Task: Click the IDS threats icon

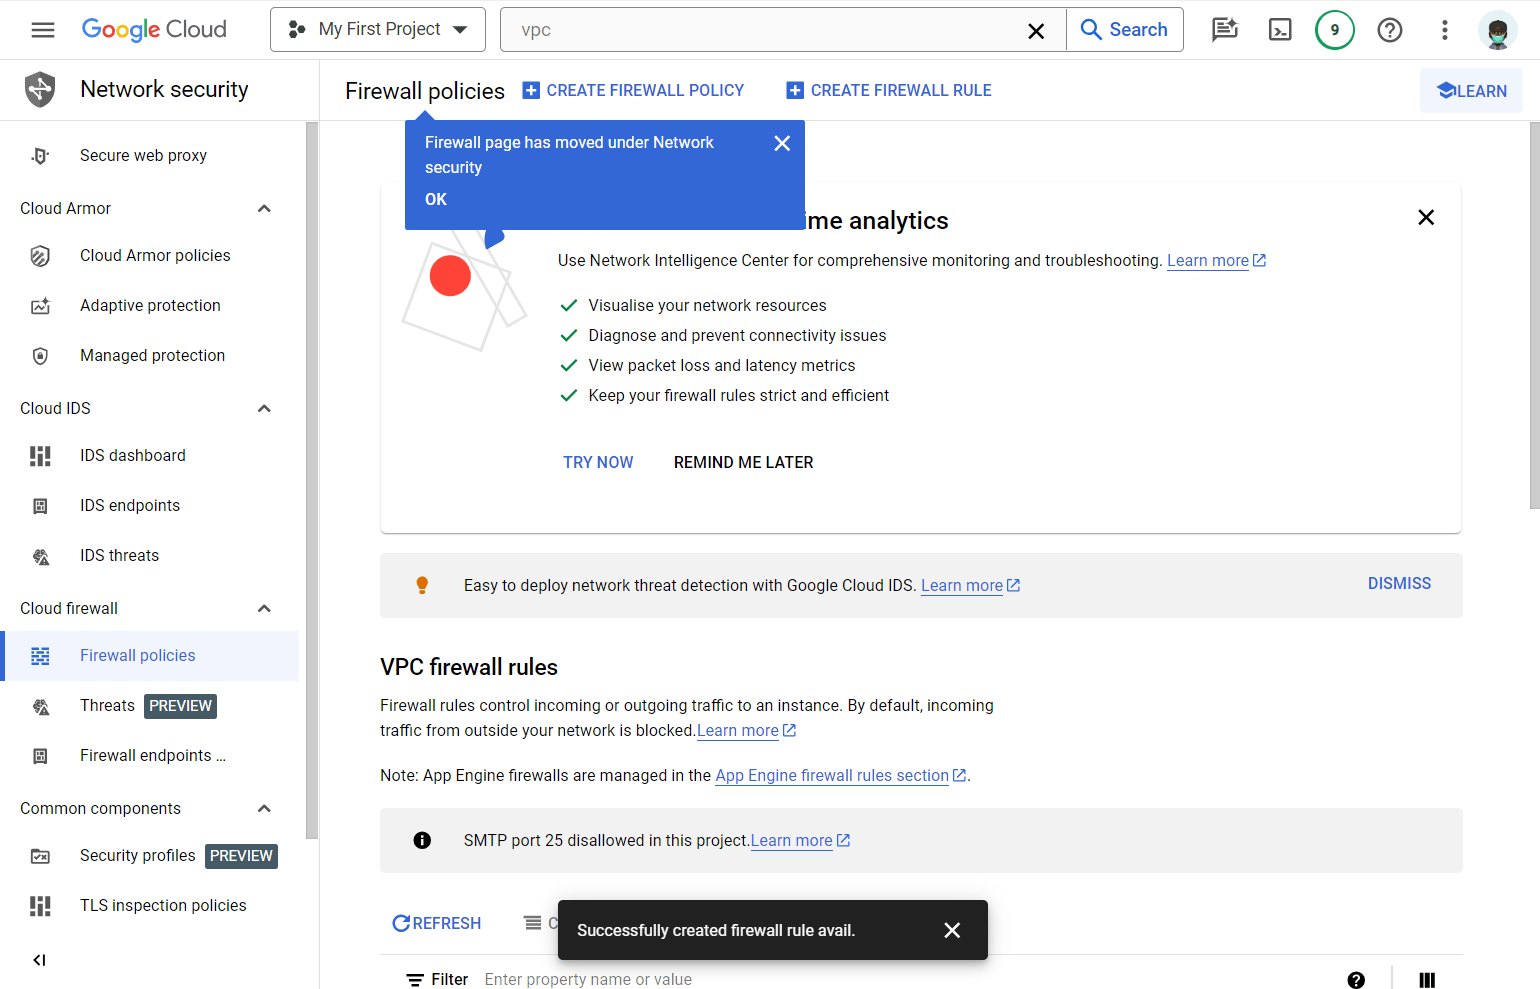Action: 40,556
